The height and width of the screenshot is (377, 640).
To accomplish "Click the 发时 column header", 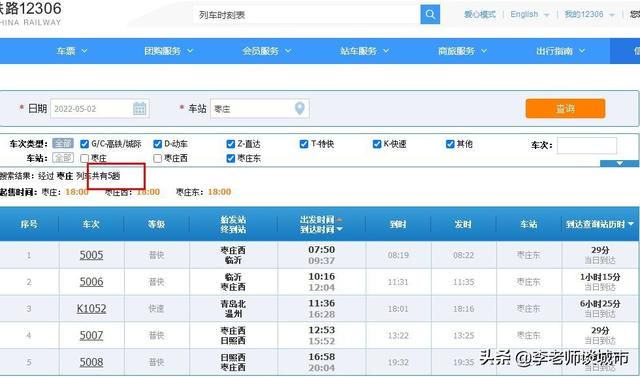I will [x=463, y=224].
